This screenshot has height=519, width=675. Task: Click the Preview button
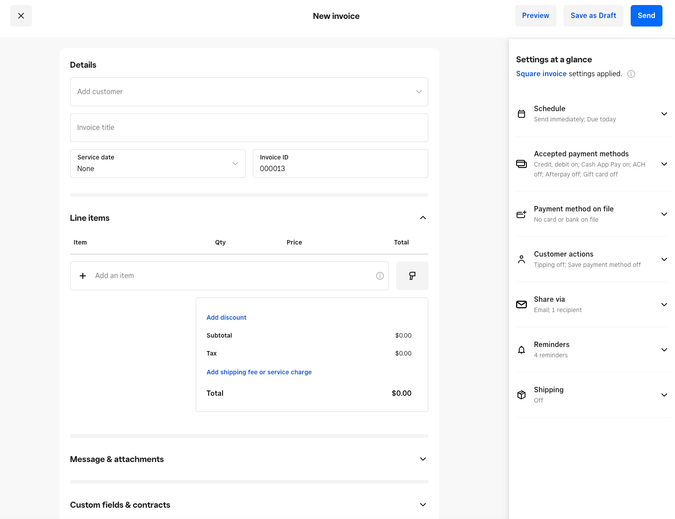coord(535,16)
